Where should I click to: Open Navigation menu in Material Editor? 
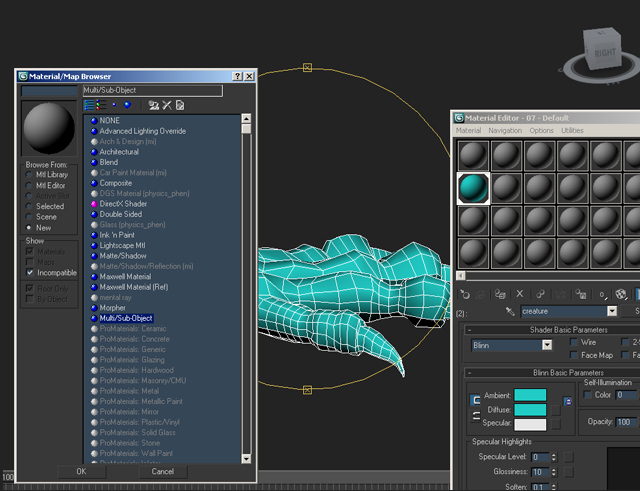point(505,131)
